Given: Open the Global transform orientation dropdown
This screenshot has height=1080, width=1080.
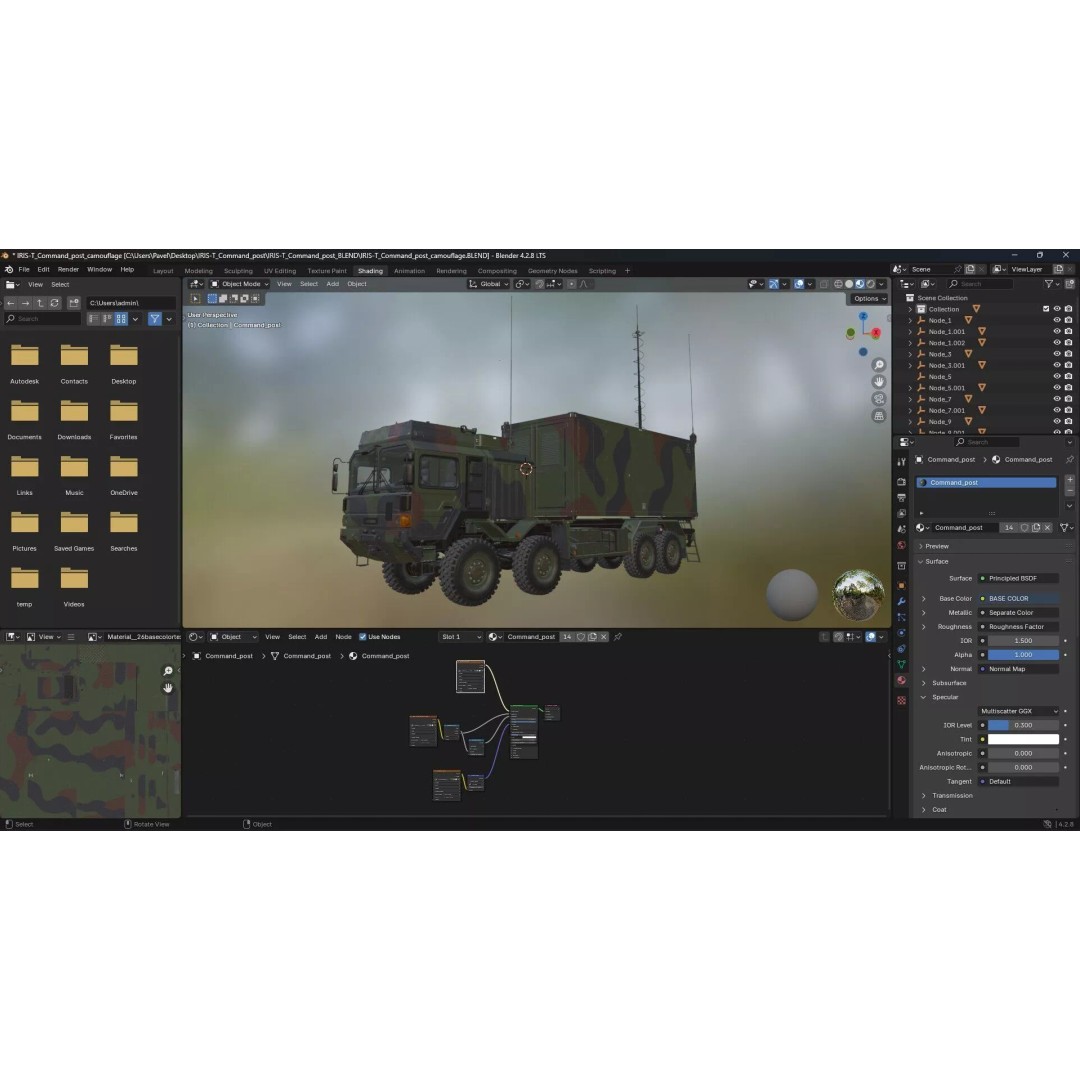Looking at the screenshot, I should point(488,284).
